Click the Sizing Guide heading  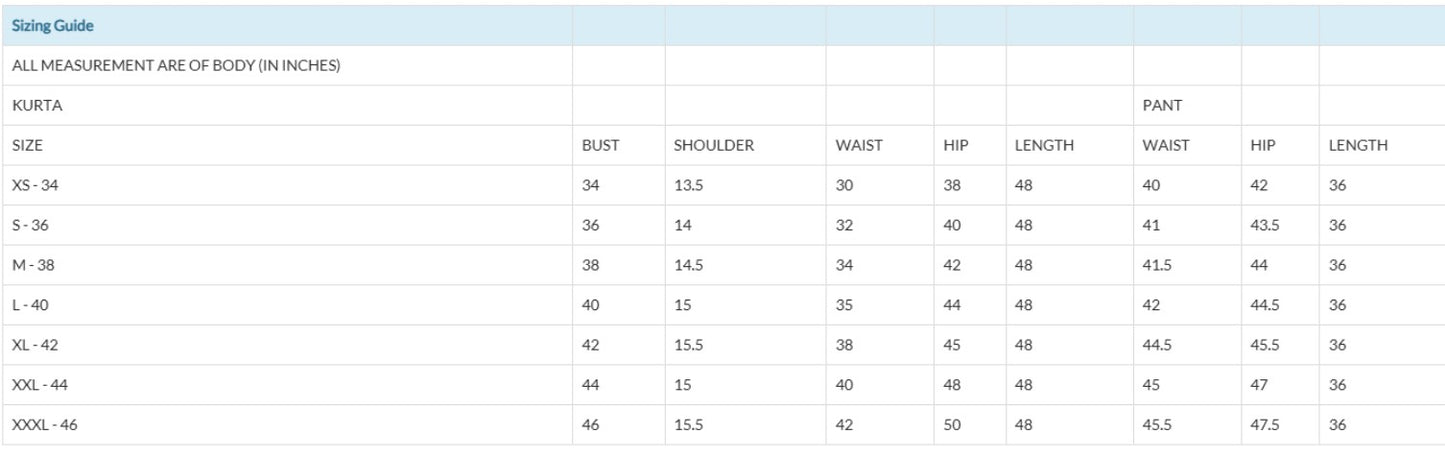[53, 26]
